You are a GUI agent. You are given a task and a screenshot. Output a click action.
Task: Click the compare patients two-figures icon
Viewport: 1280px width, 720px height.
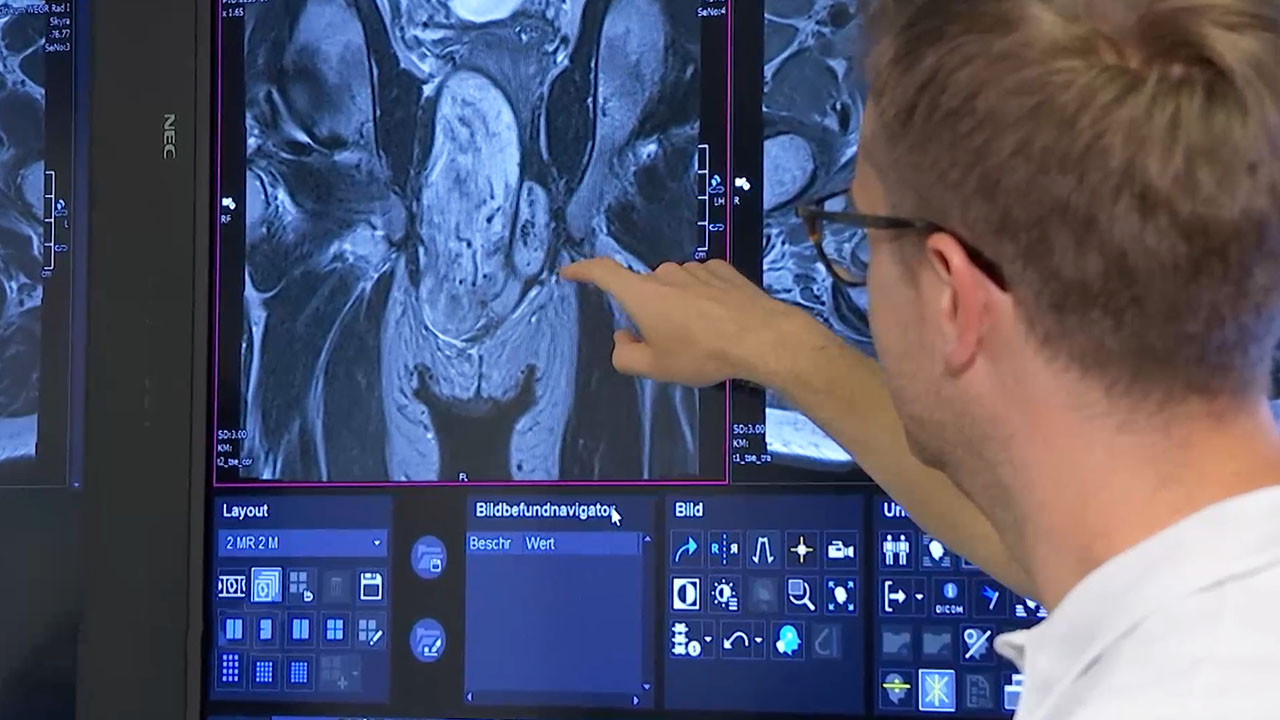[x=896, y=549]
